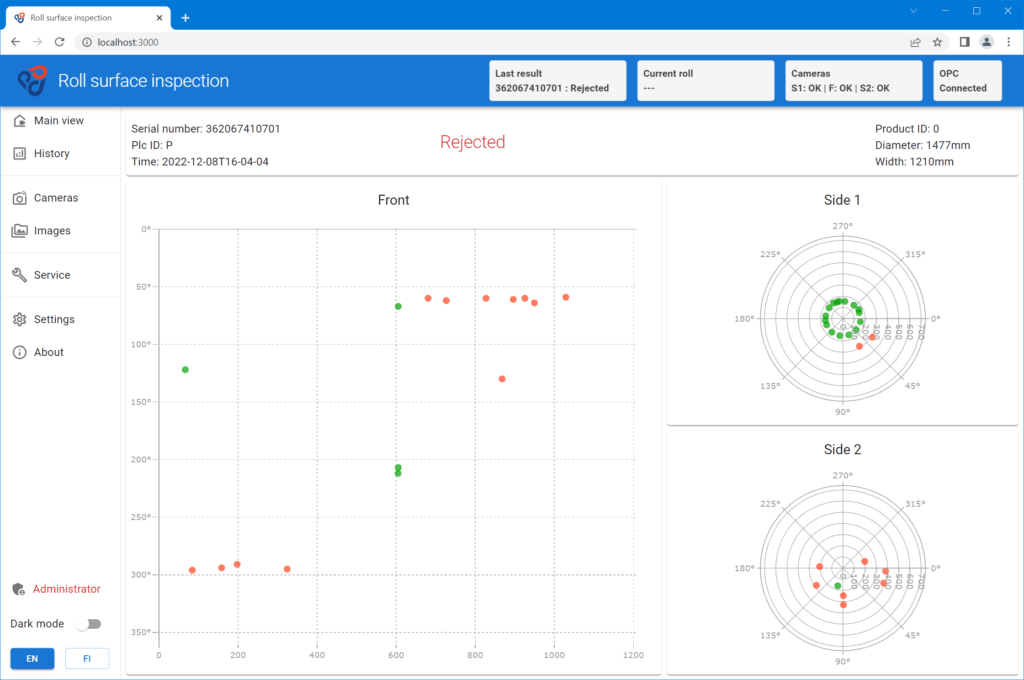Select the Roll surface inspection browser tab

tap(88, 18)
